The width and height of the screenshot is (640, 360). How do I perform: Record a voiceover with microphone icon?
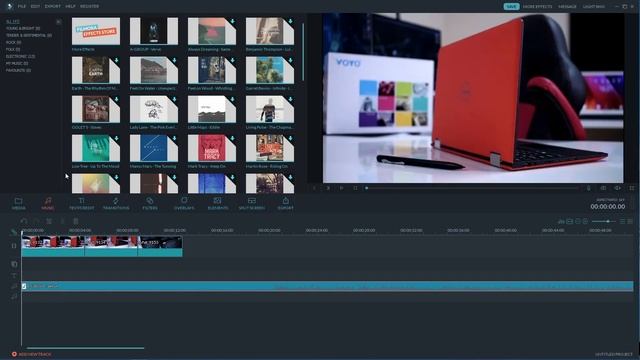point(589,188)
